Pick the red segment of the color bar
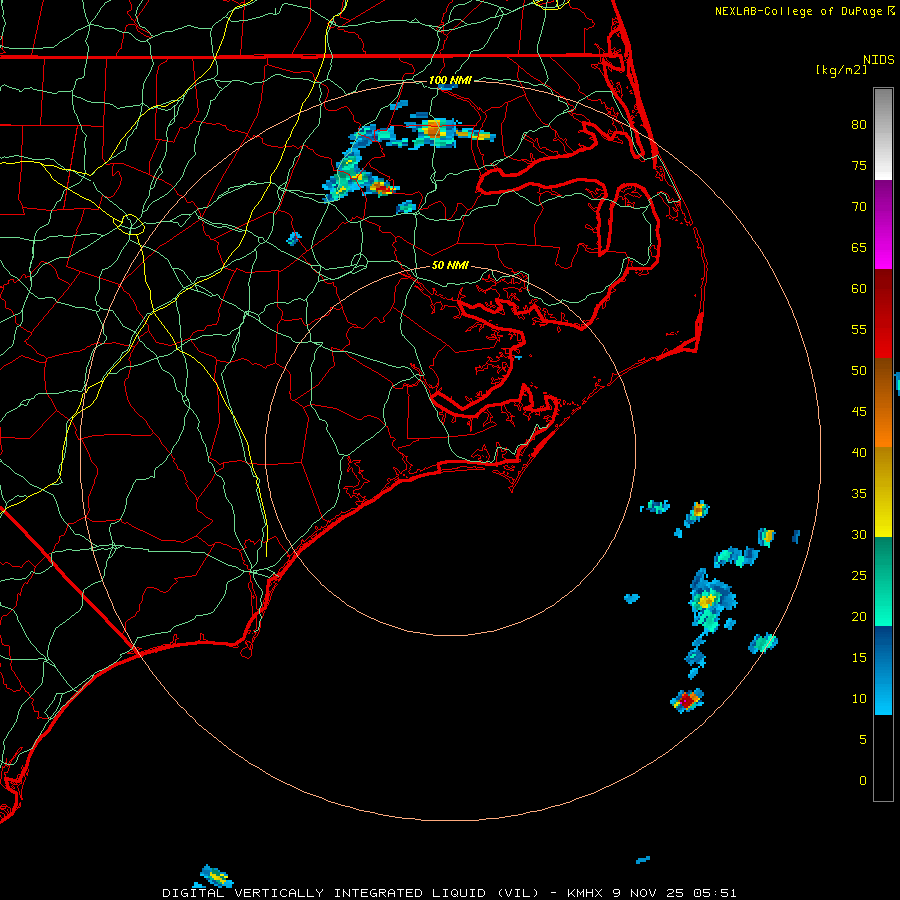This screenshot has width=900, height=900. point(883,314)
